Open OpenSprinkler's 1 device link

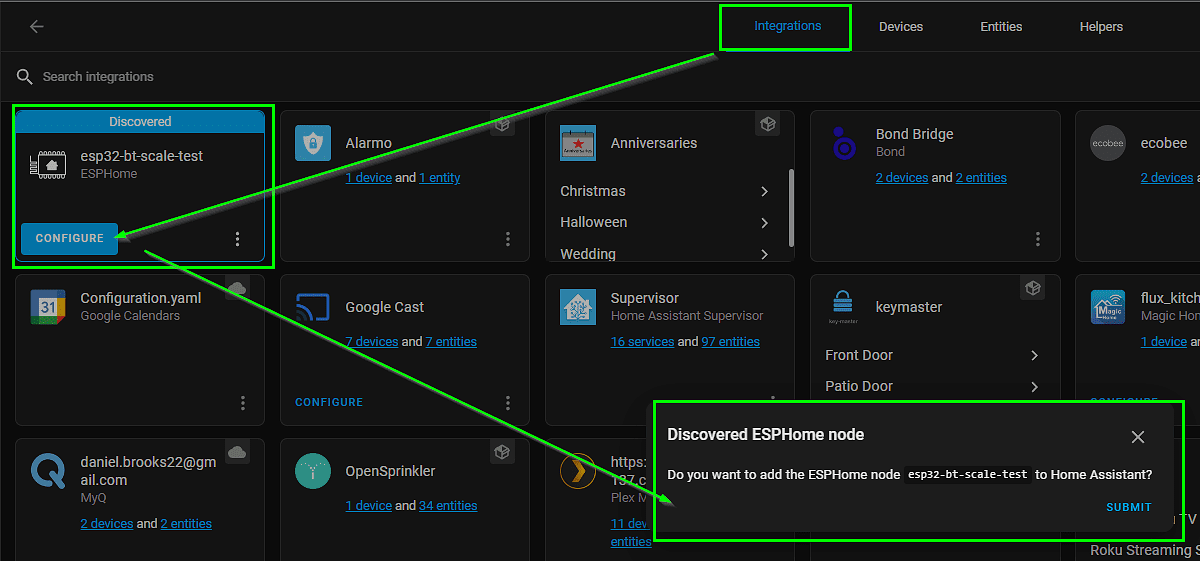[x=368, y=506]
